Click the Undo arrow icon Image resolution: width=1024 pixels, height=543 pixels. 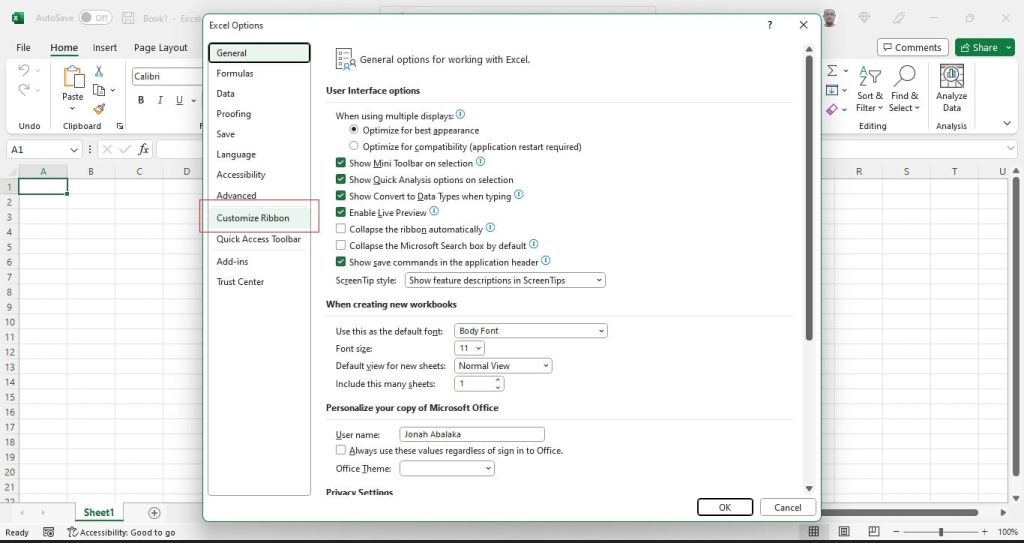[24, 70]
